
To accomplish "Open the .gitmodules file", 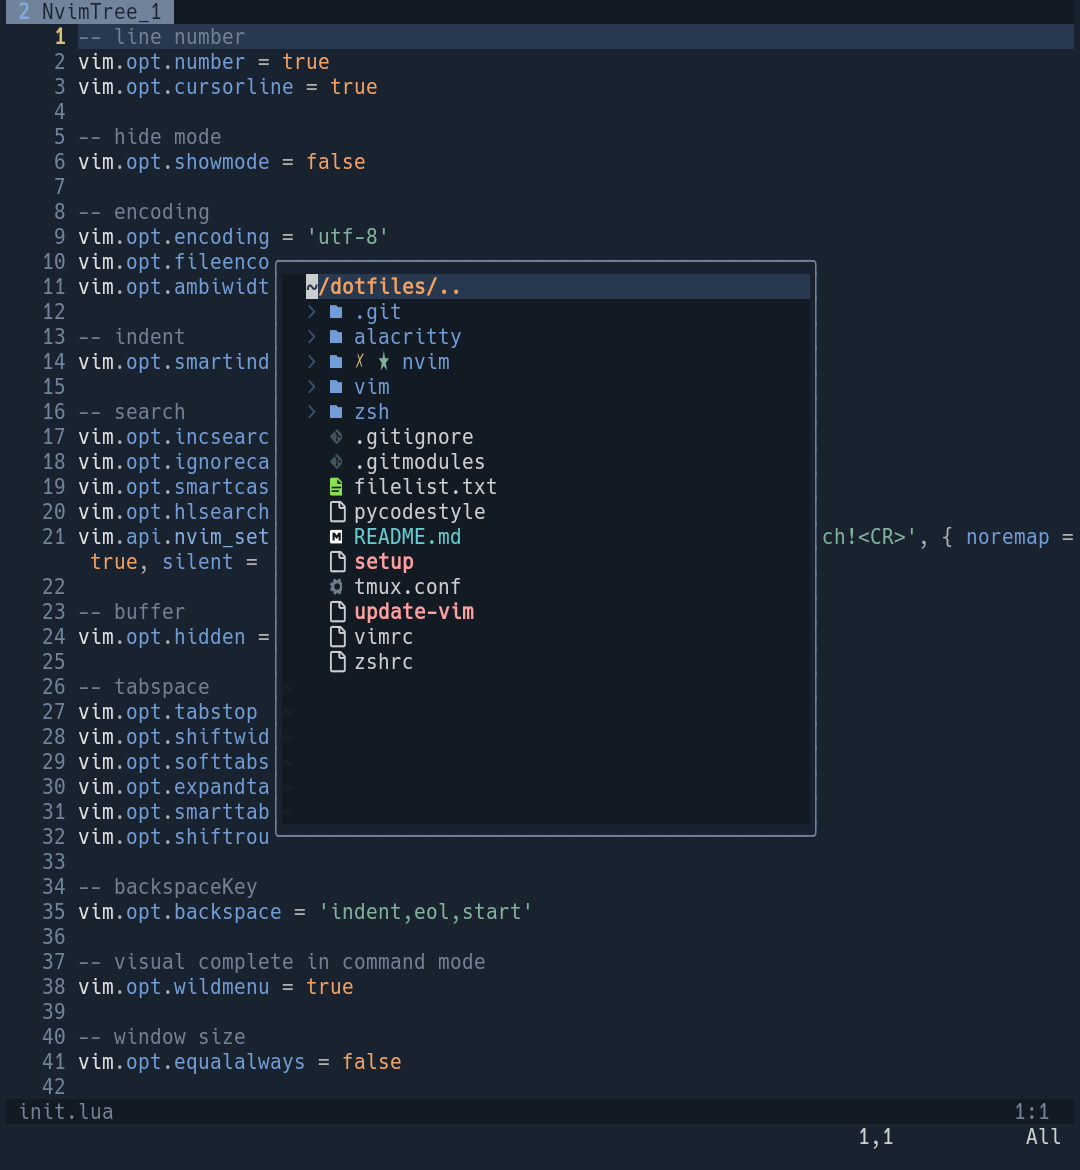I will coord(419,462).
